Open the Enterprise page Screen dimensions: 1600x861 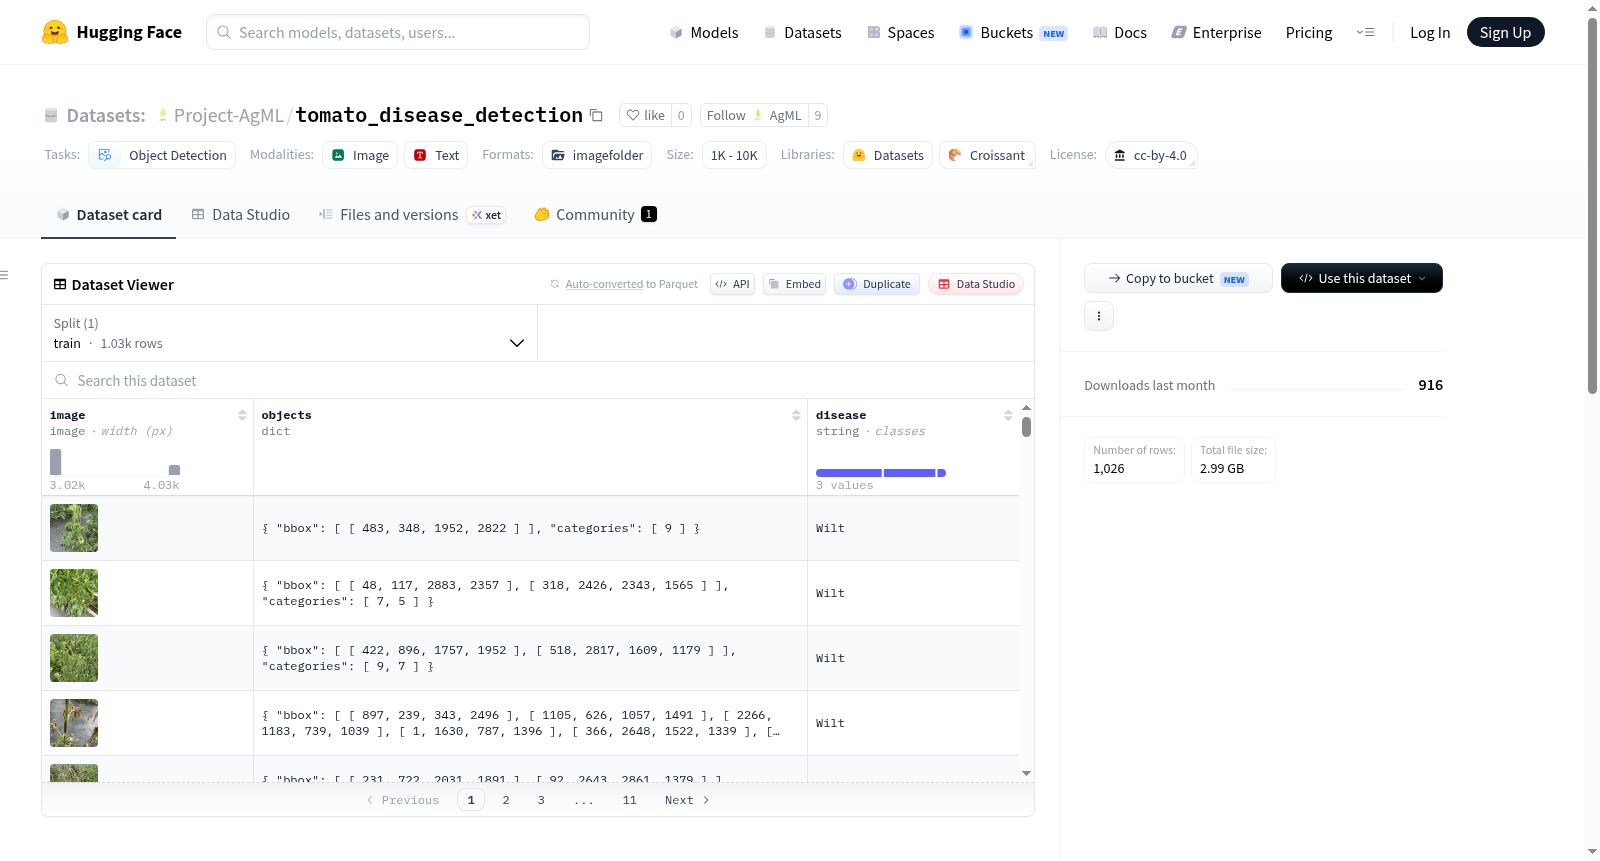point(1216,33)
